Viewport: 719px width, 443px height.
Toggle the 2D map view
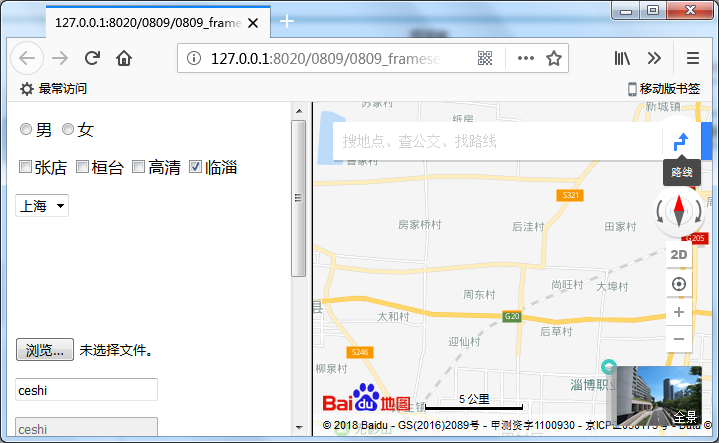click(x=679, y=255)
